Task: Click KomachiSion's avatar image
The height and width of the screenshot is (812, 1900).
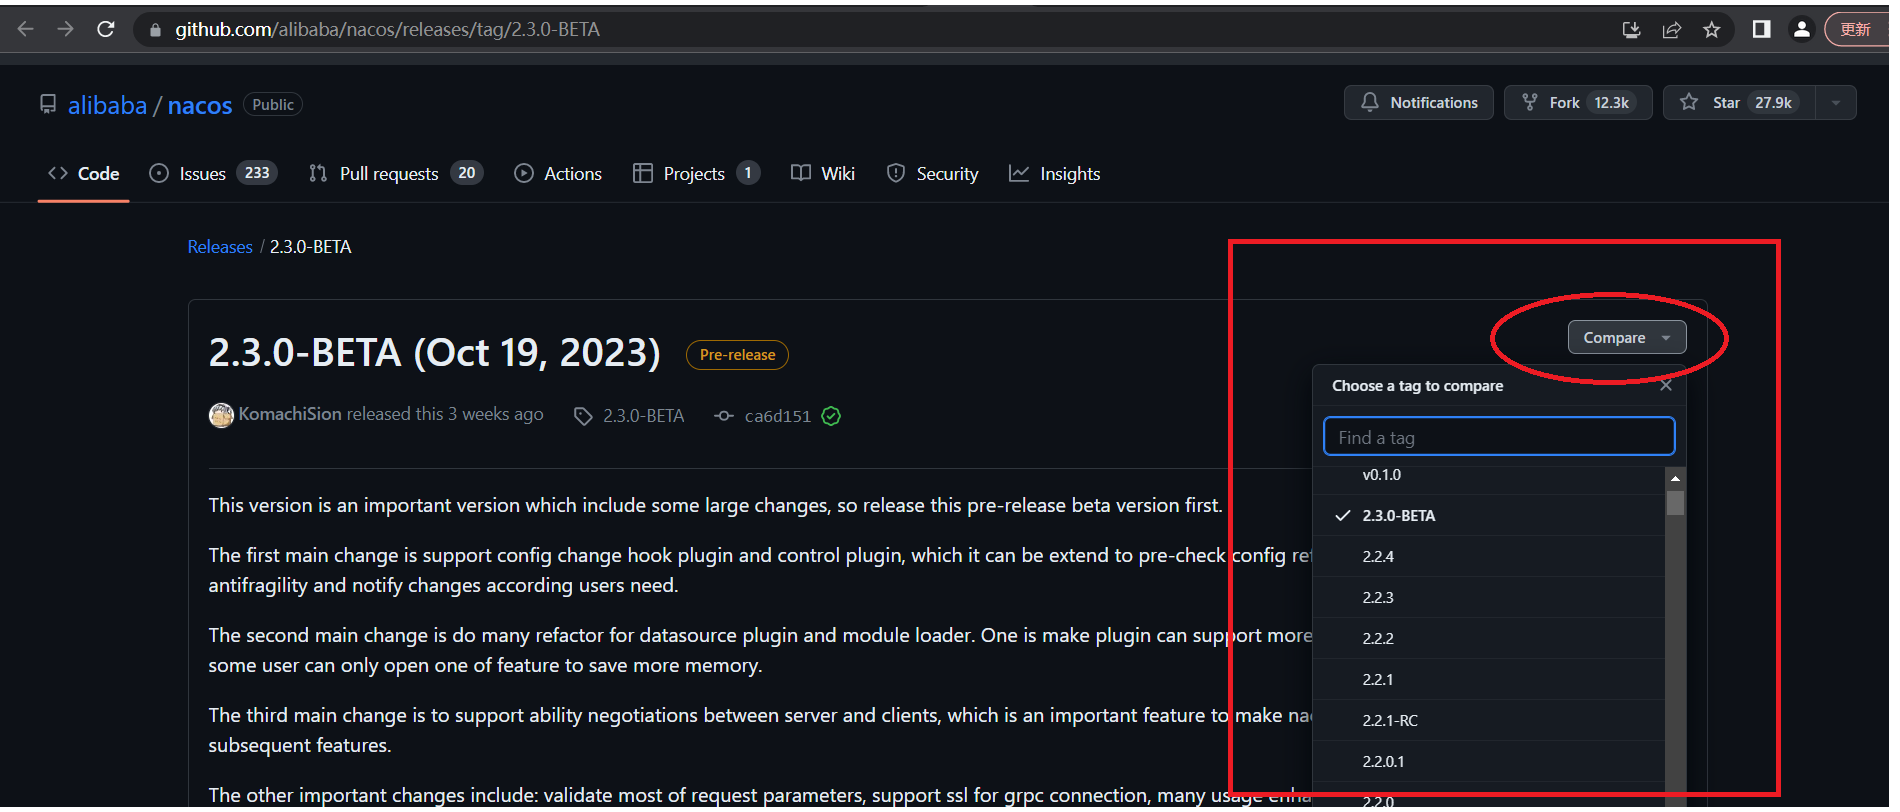Action: tap(221, 415)
